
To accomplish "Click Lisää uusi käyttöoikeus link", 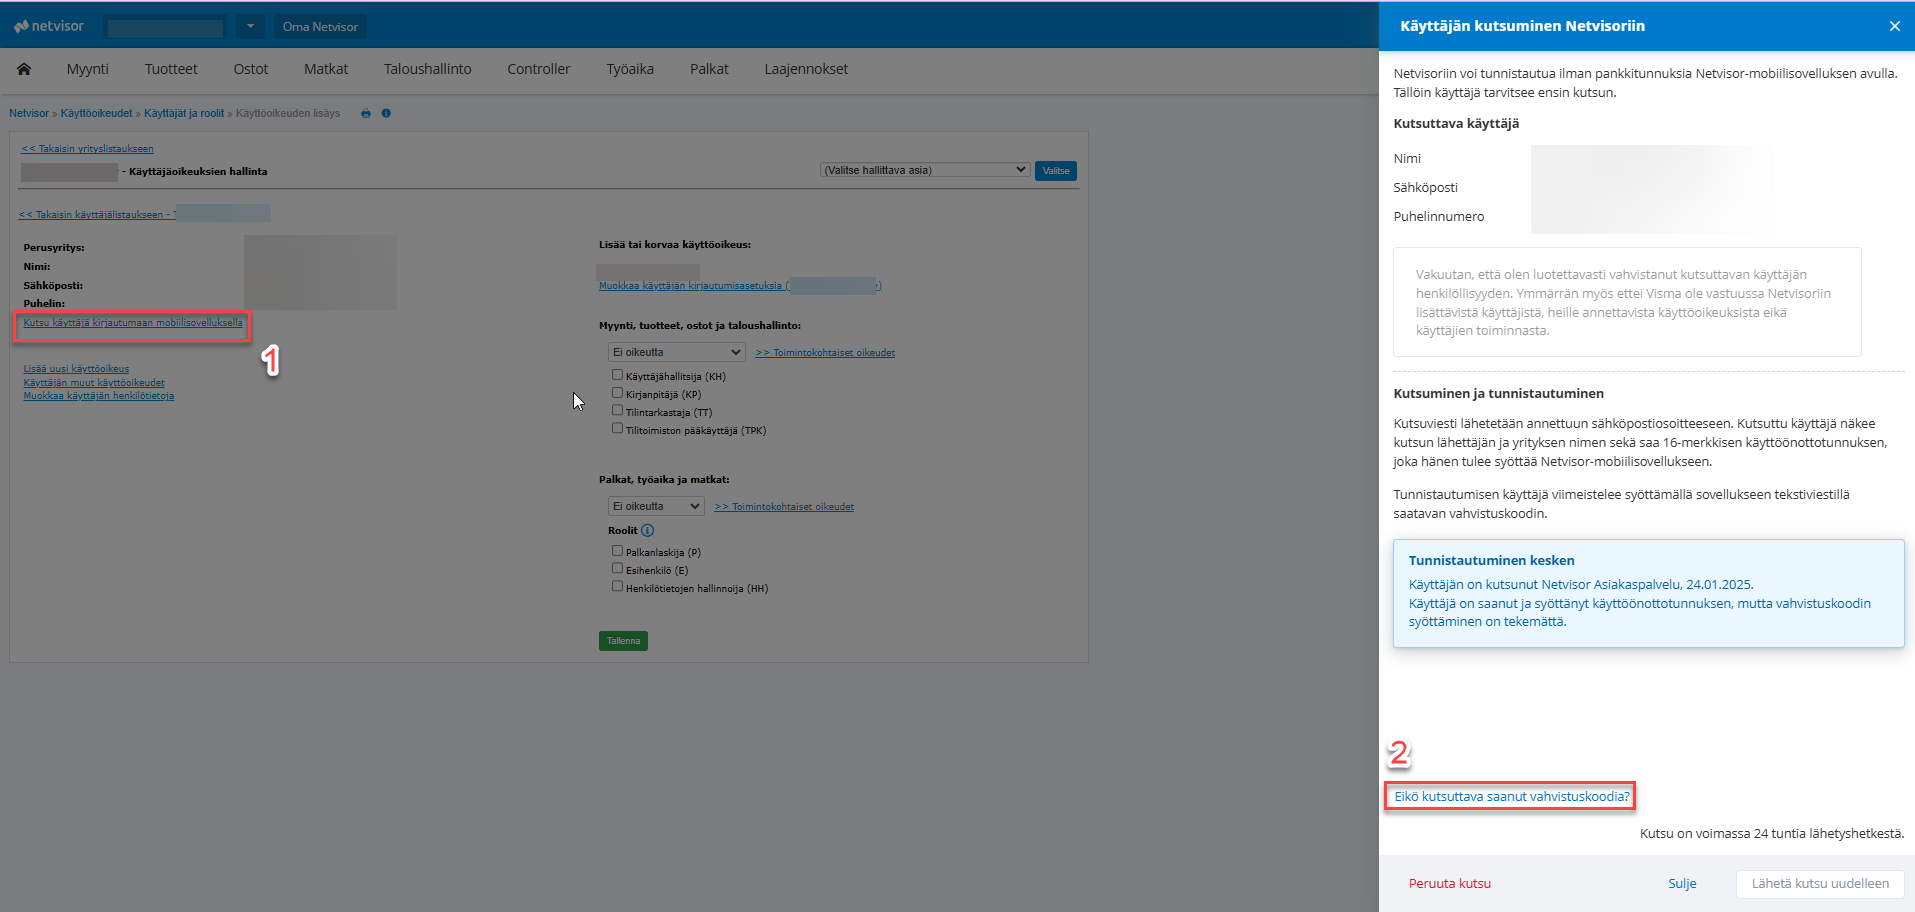I will click(x=76, y=369).
